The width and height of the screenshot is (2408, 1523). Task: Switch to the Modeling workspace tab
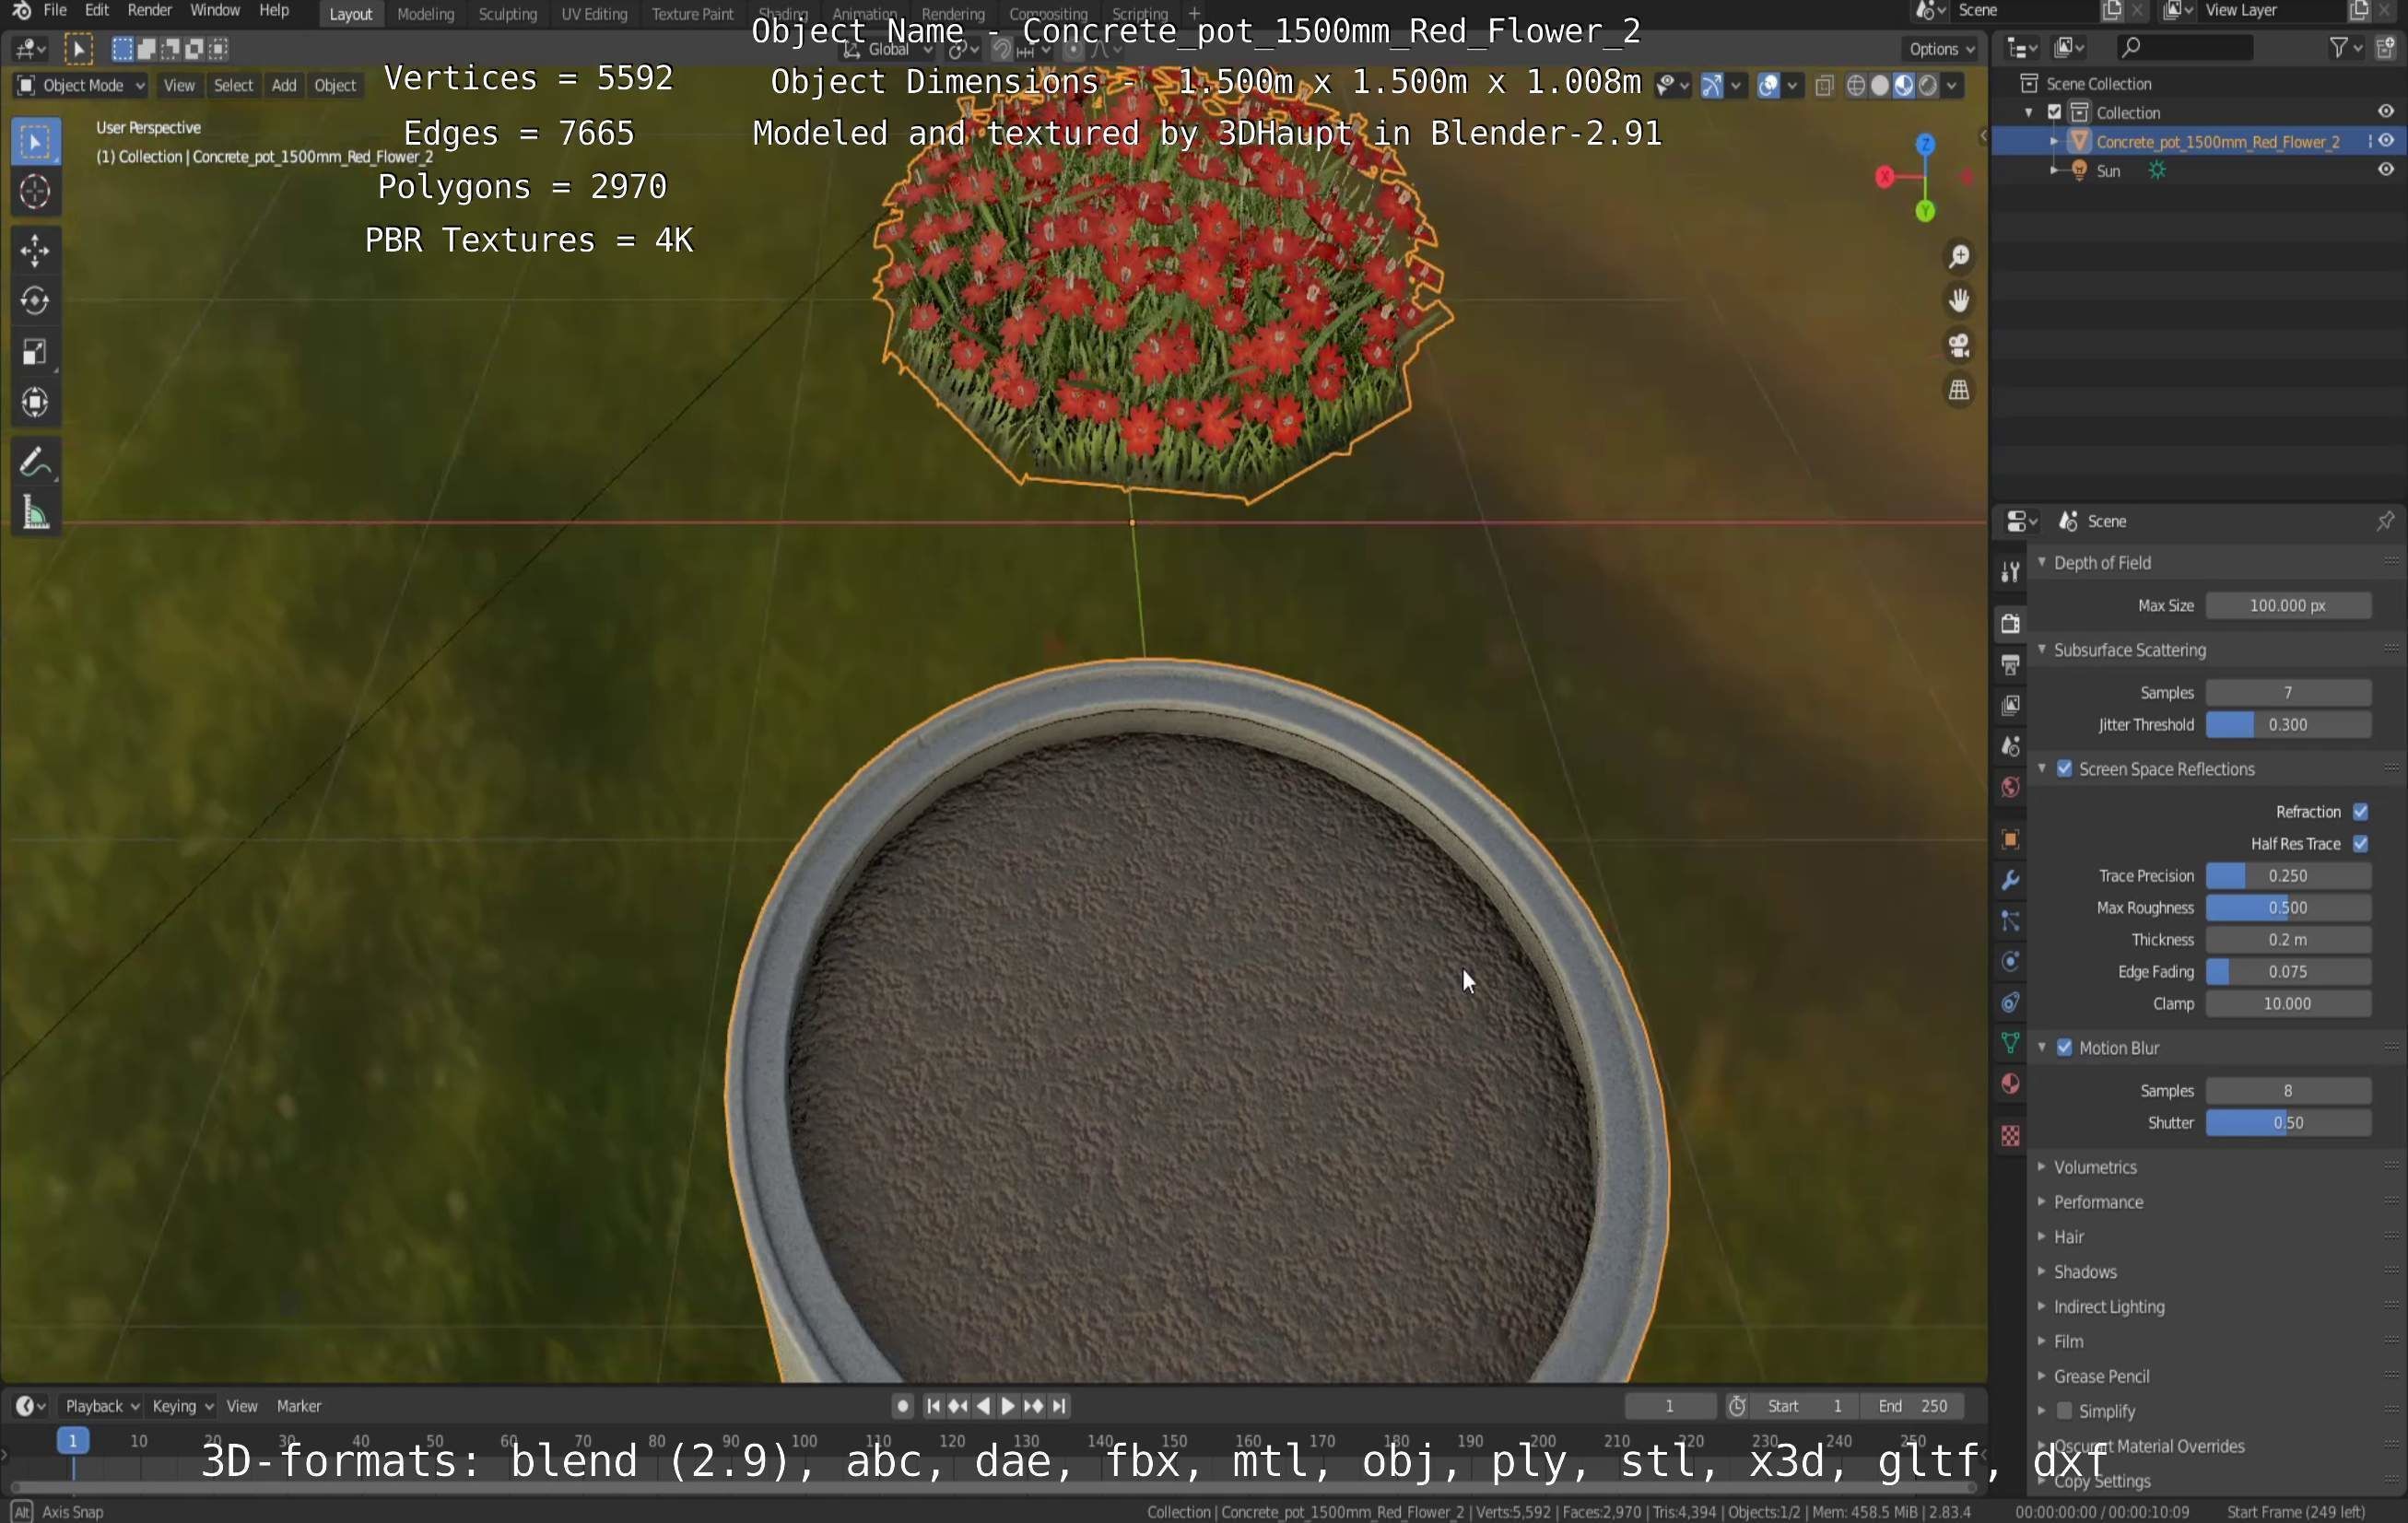point(425,14)
